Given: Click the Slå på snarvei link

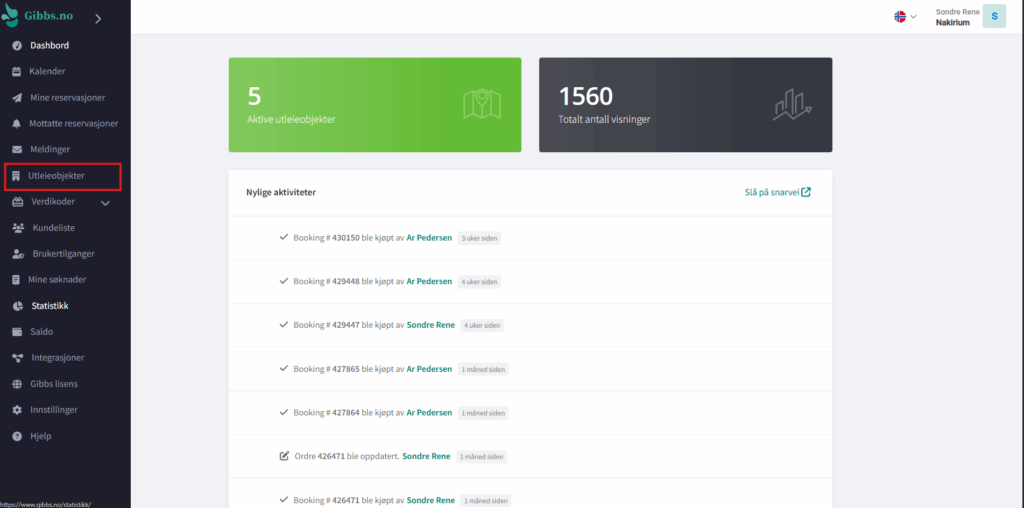Looking at the screenshot, I should point(777,192).
